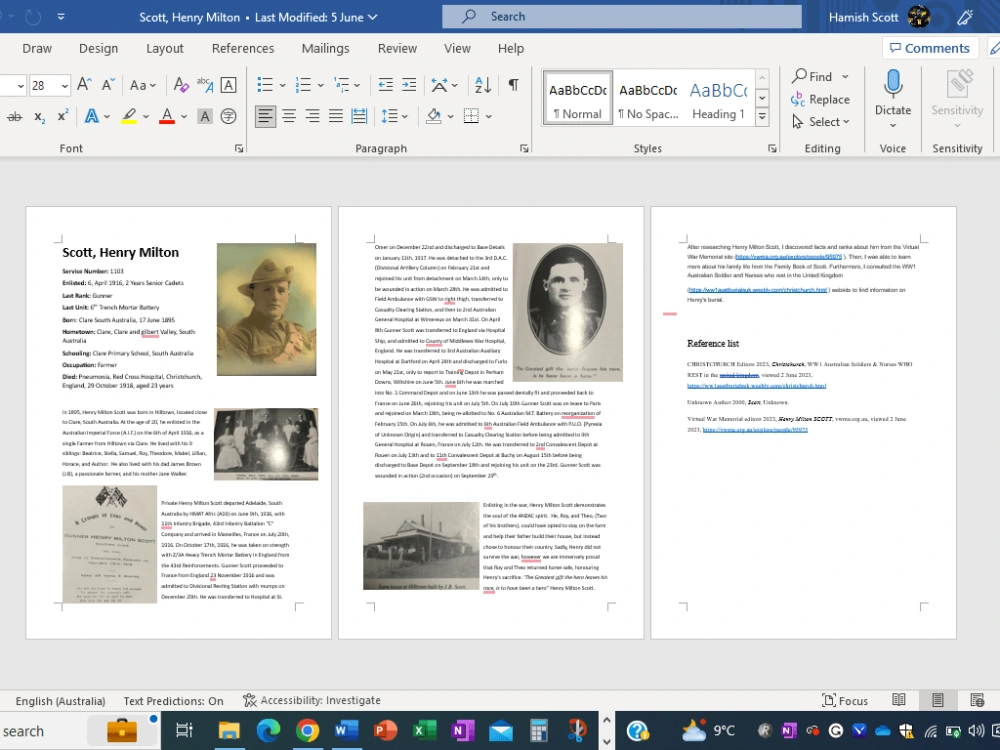Open Accessibility: Investigate checker
Image resolution: width=1000 pixels, height=750 pixels.
click(312, 700)
